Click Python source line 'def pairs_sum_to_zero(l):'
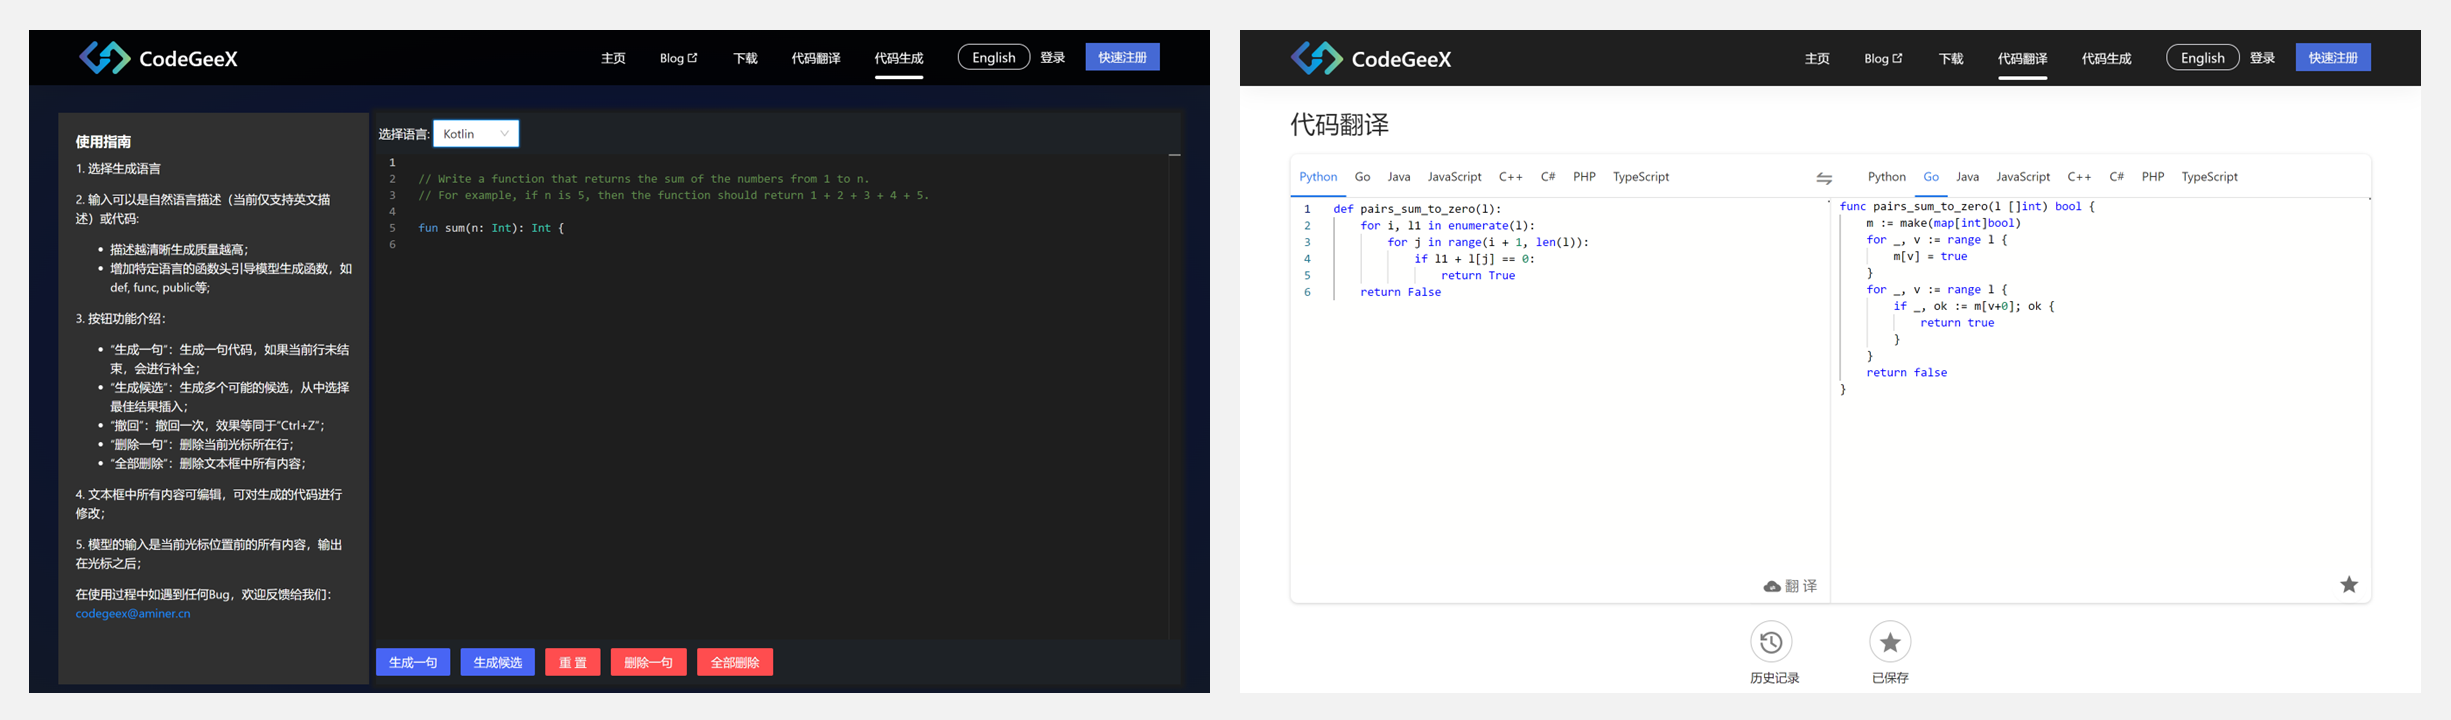Screen dimensions: 2451x720 coord(1417,209)
